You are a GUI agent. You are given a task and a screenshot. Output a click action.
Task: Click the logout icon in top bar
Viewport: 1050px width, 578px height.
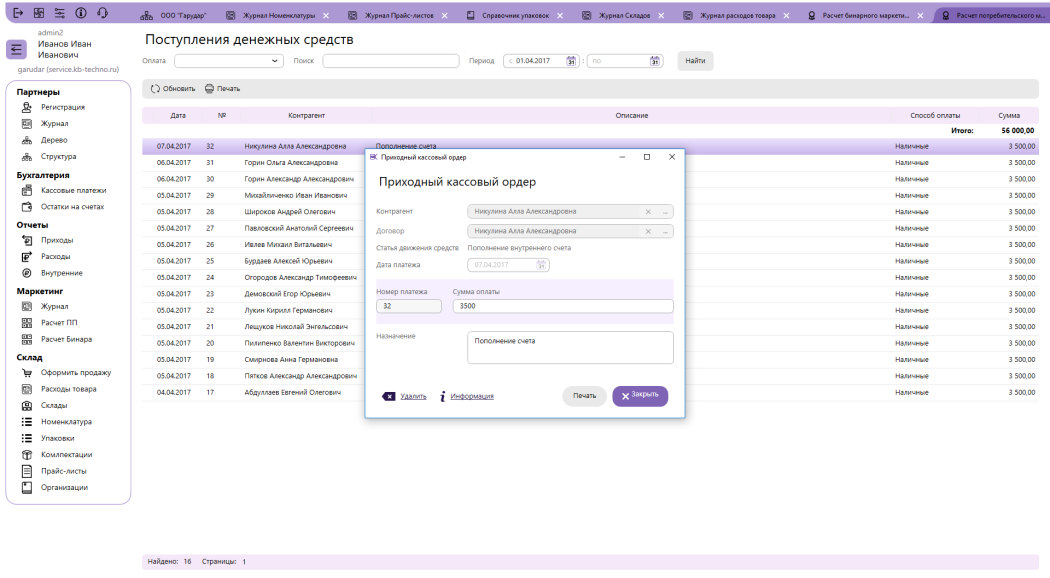pos(18,12)
